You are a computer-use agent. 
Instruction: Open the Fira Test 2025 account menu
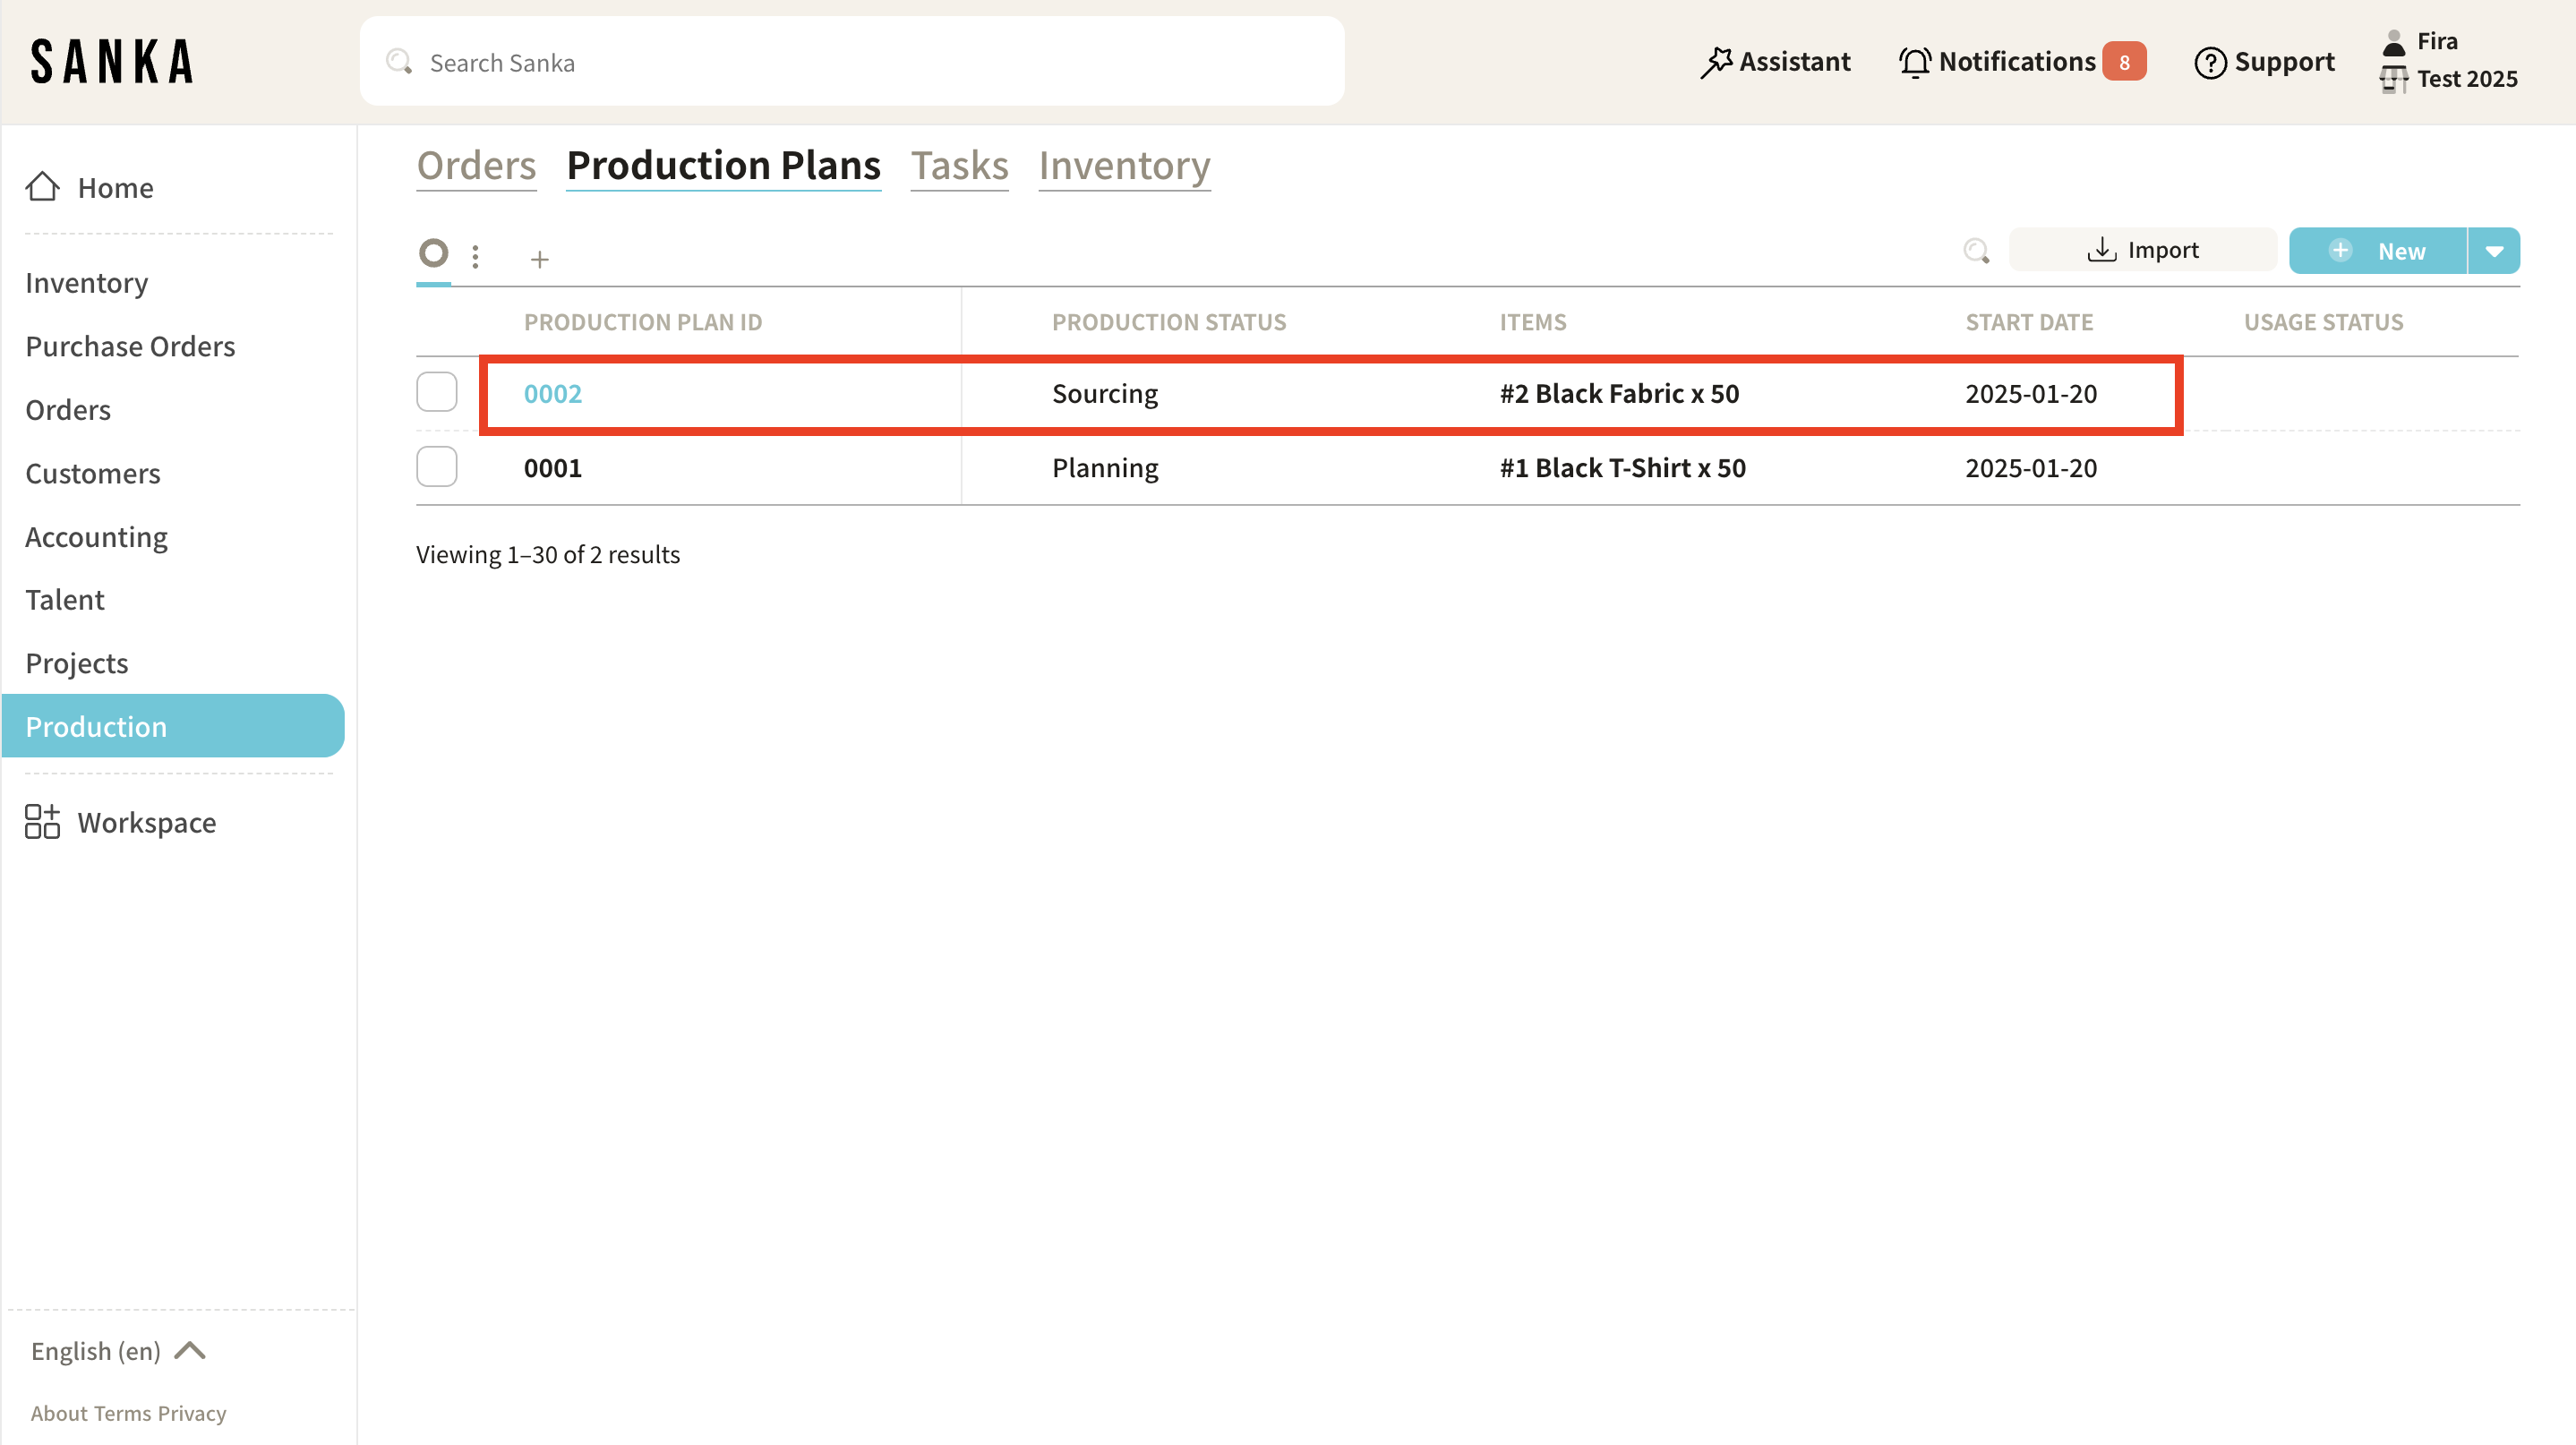pos(2448,60)
